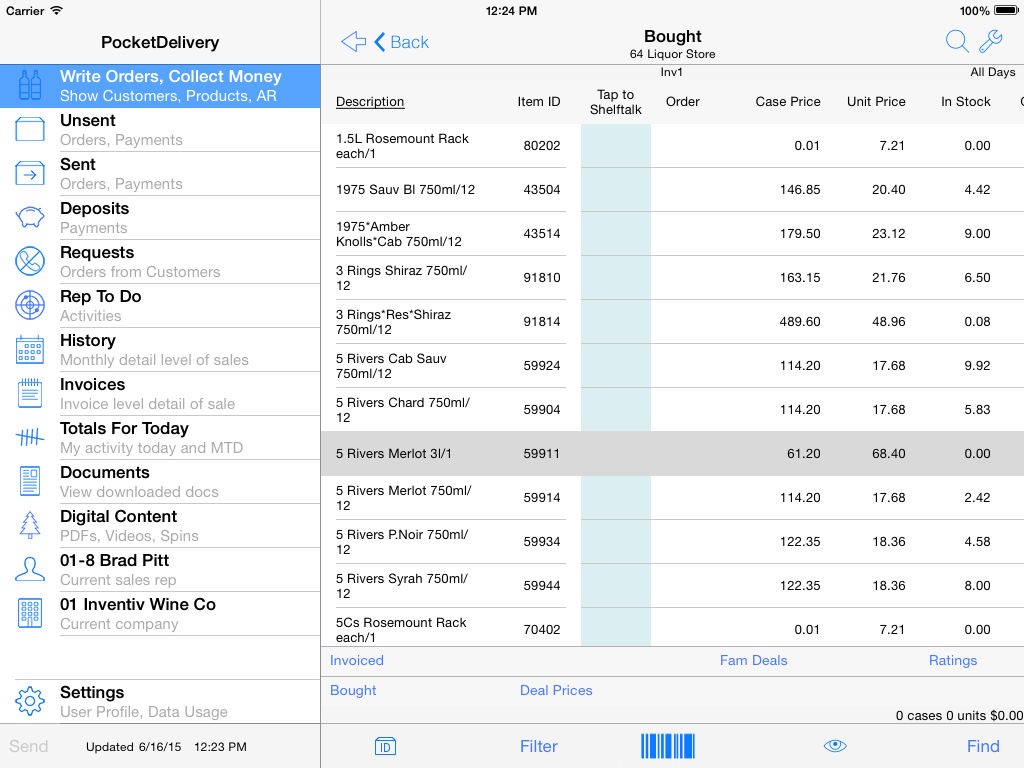Click the All Days label
This screenshot has width=1024, height=768.
click(992, 72)
